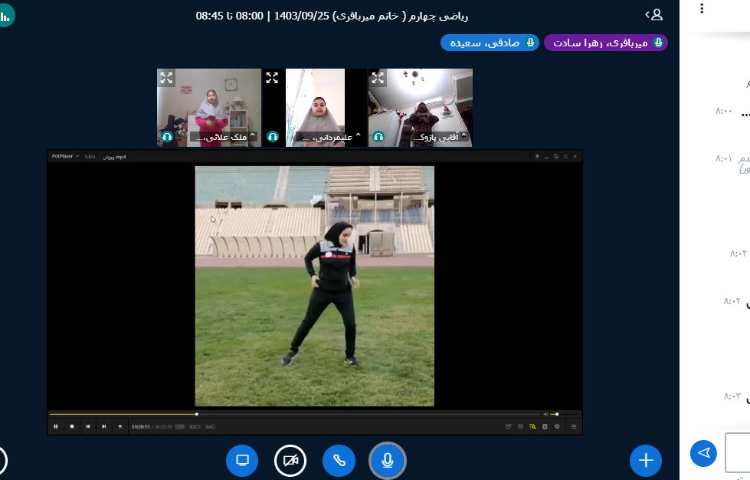The height and width of the screenshot is (480, 750).
Task: Expand the rightmost webcam to fullscreen
Action: pyautogui.click(x=377, y=78)
